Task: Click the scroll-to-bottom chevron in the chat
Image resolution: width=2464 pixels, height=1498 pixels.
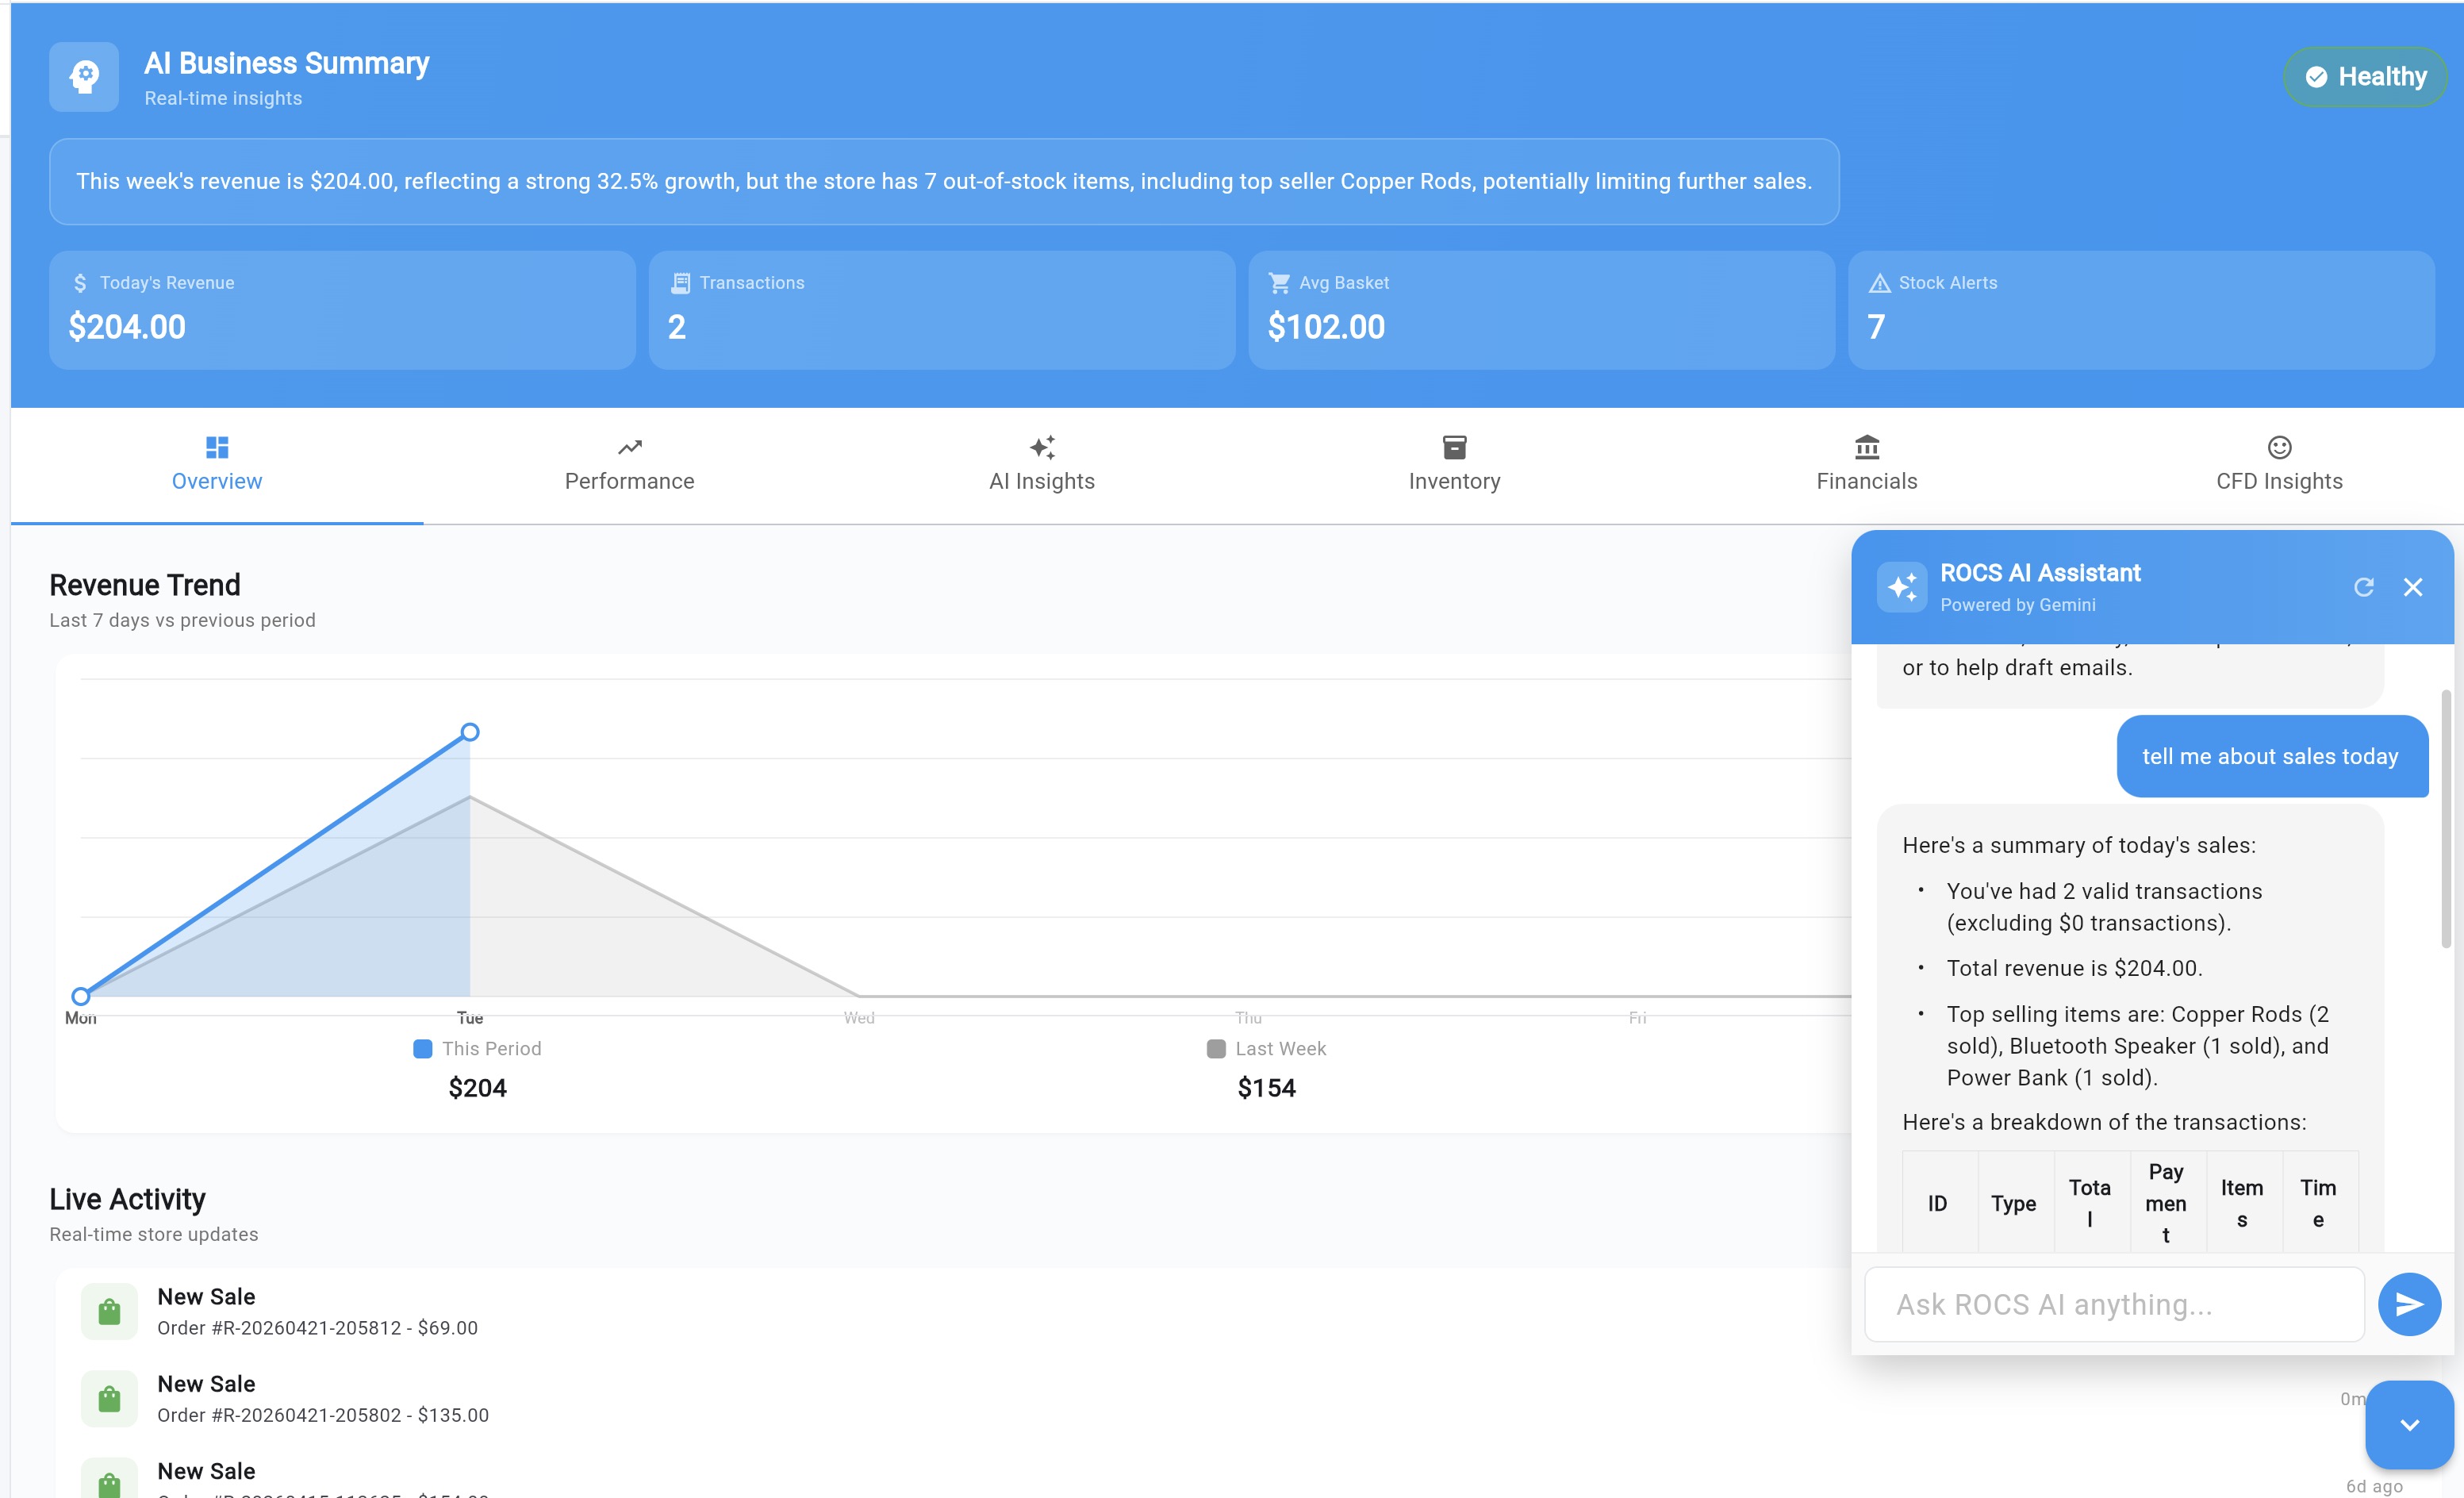Action: point(2409,1424)
